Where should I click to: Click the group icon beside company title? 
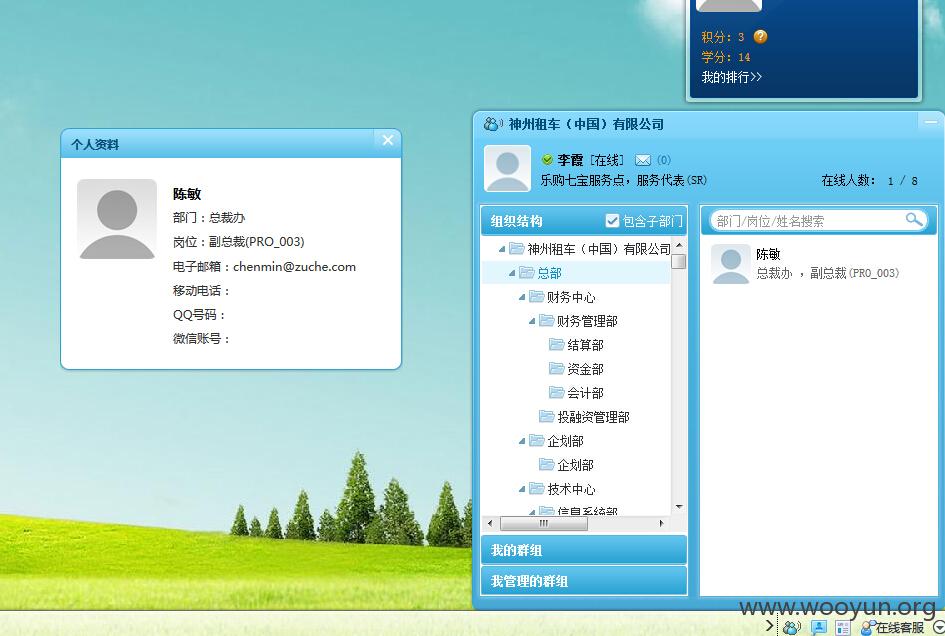493,124
